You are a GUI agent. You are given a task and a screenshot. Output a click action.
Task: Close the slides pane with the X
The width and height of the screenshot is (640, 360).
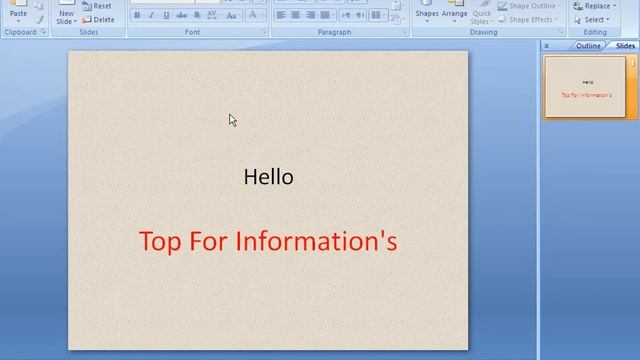pyautogui.click(x=547, y=46)
